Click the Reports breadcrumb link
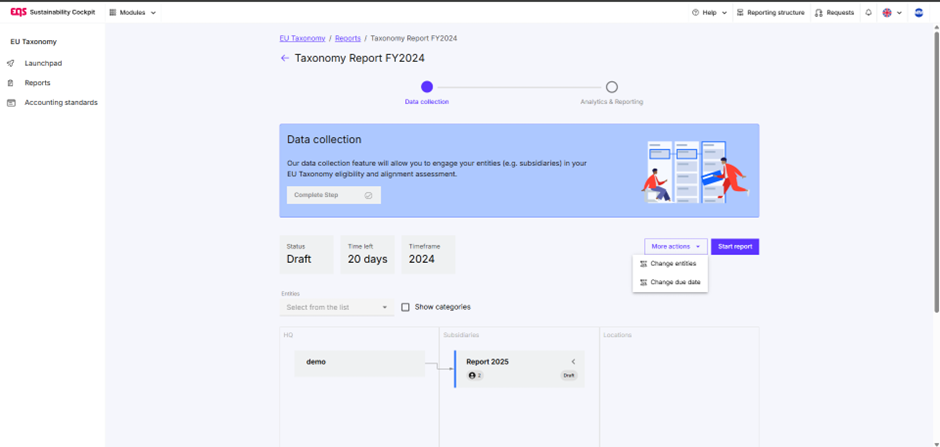The width and height of the screenshot is (940, 447). tap(348, 38)
